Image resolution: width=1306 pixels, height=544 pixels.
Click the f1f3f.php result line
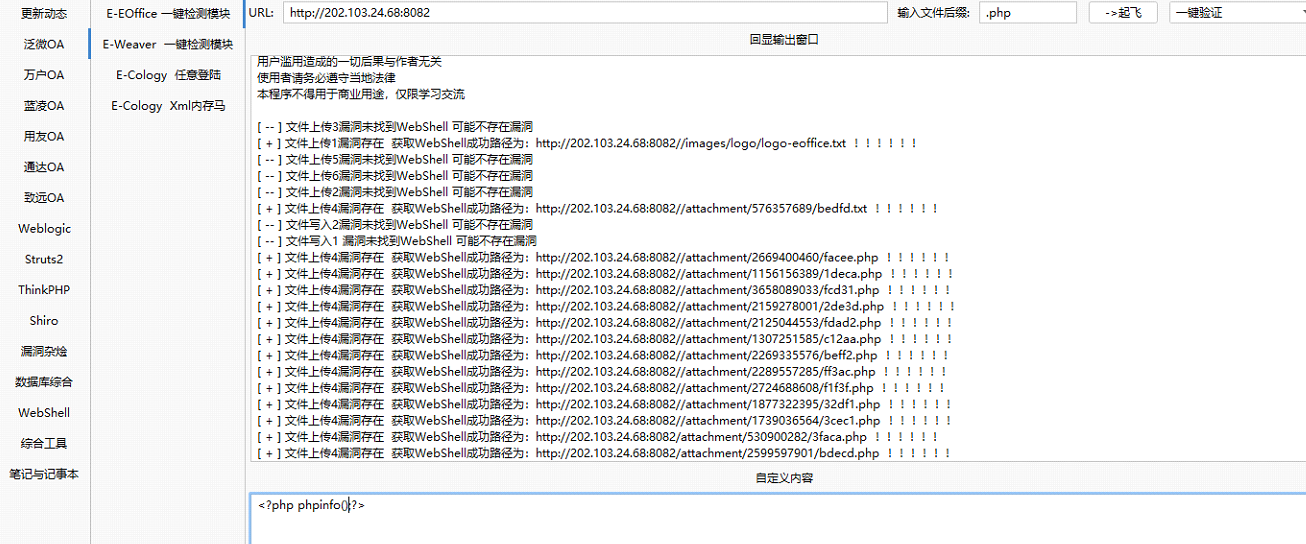point(600,388)
